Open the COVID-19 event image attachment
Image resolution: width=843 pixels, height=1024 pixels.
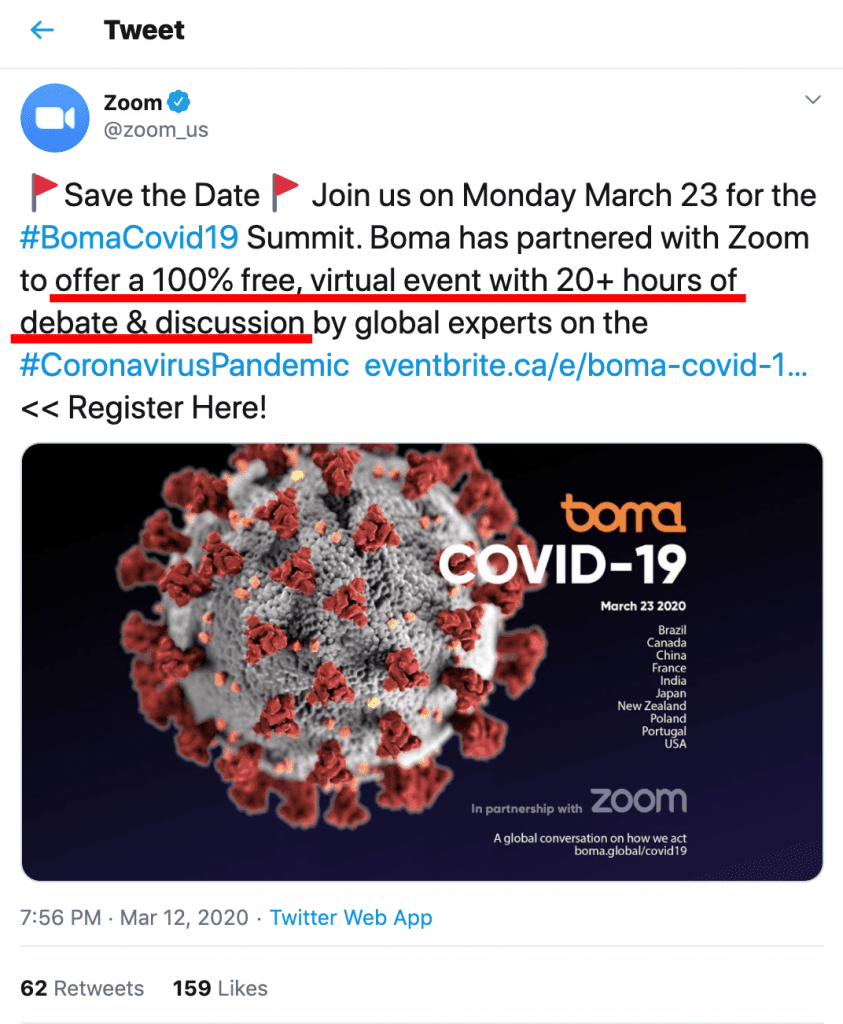pos(421,660)
